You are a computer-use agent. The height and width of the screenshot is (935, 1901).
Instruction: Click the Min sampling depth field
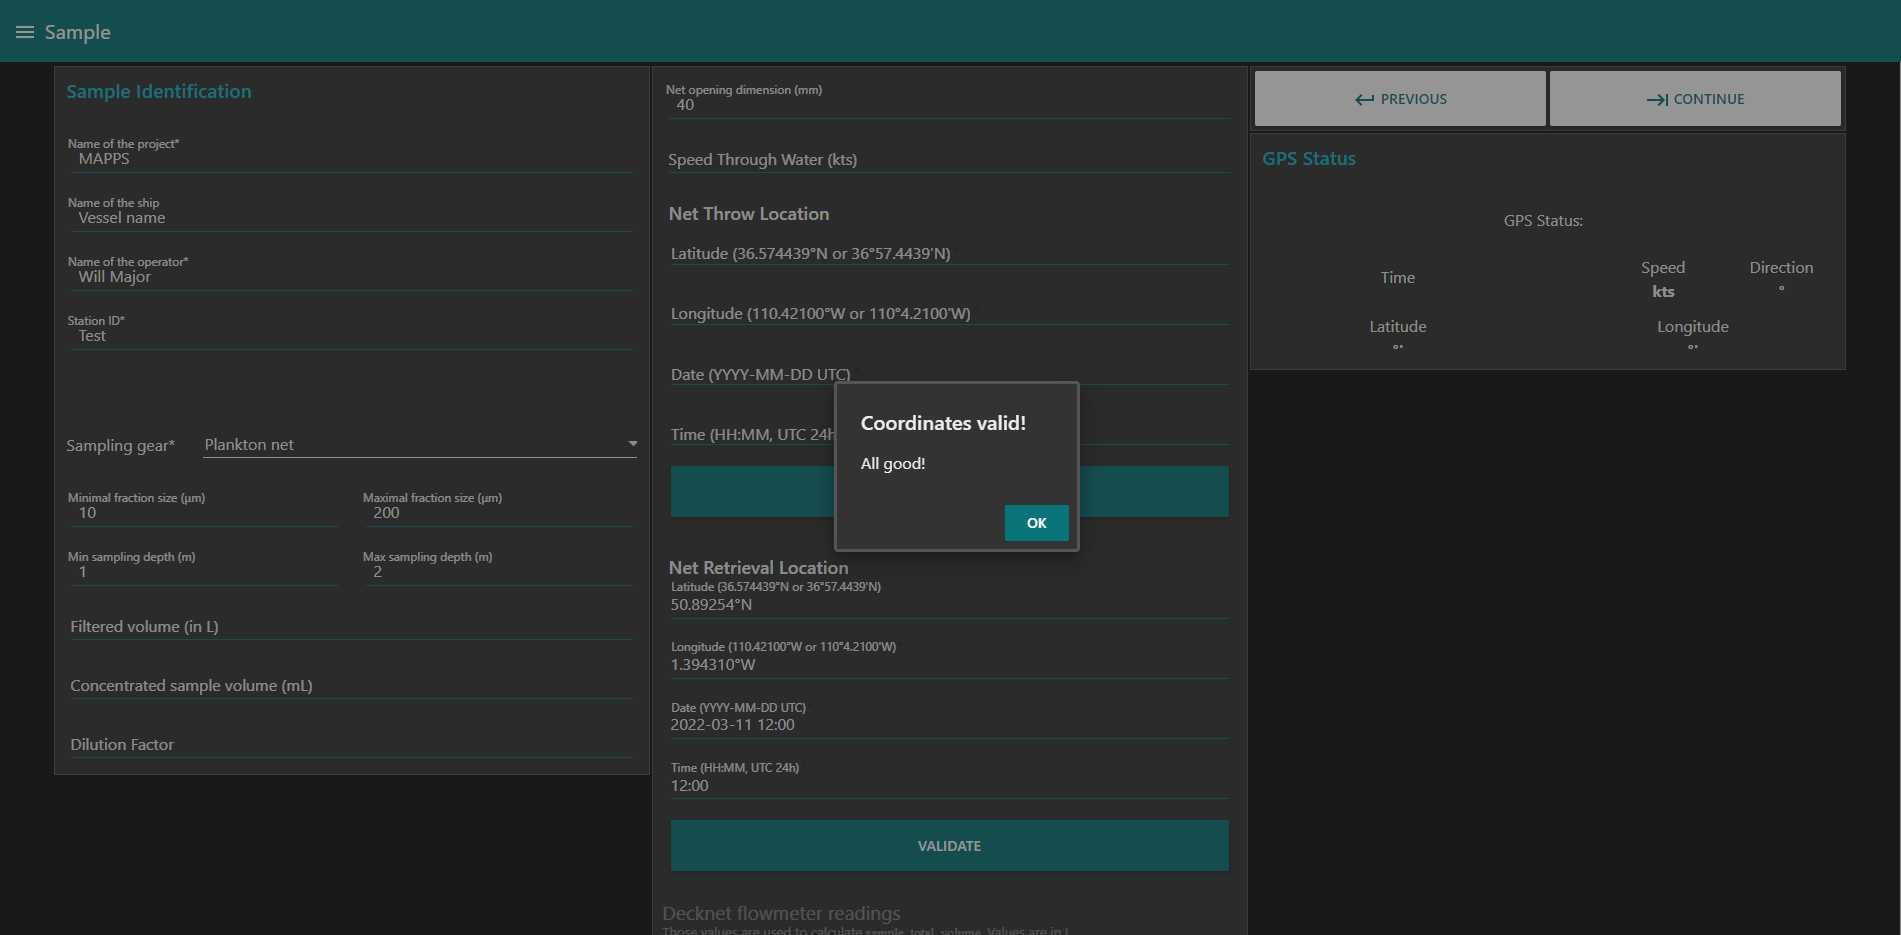pyautogui.click(x=203, y=572)
